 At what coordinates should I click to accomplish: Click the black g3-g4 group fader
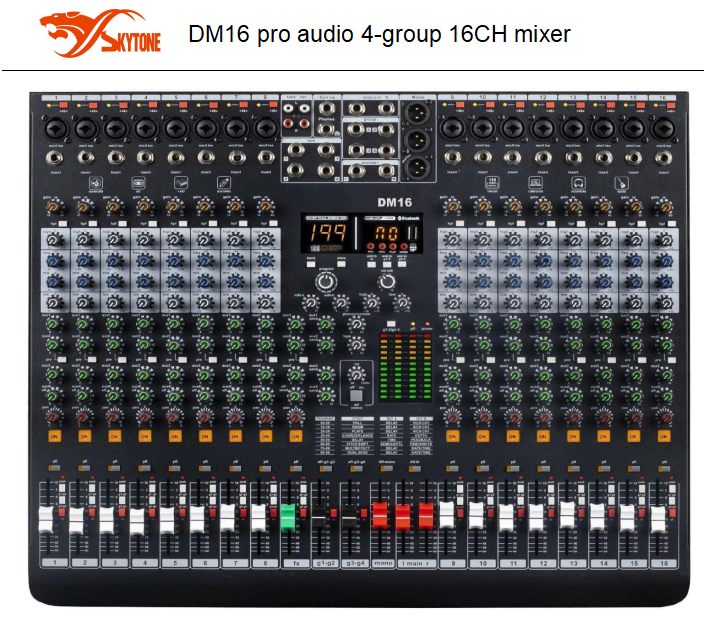pos(349,517)
